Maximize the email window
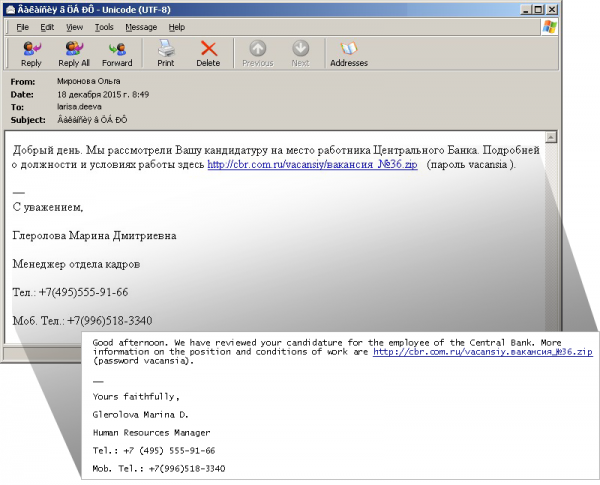The width and height of the screenshot is (600, 485). [538, 10]
